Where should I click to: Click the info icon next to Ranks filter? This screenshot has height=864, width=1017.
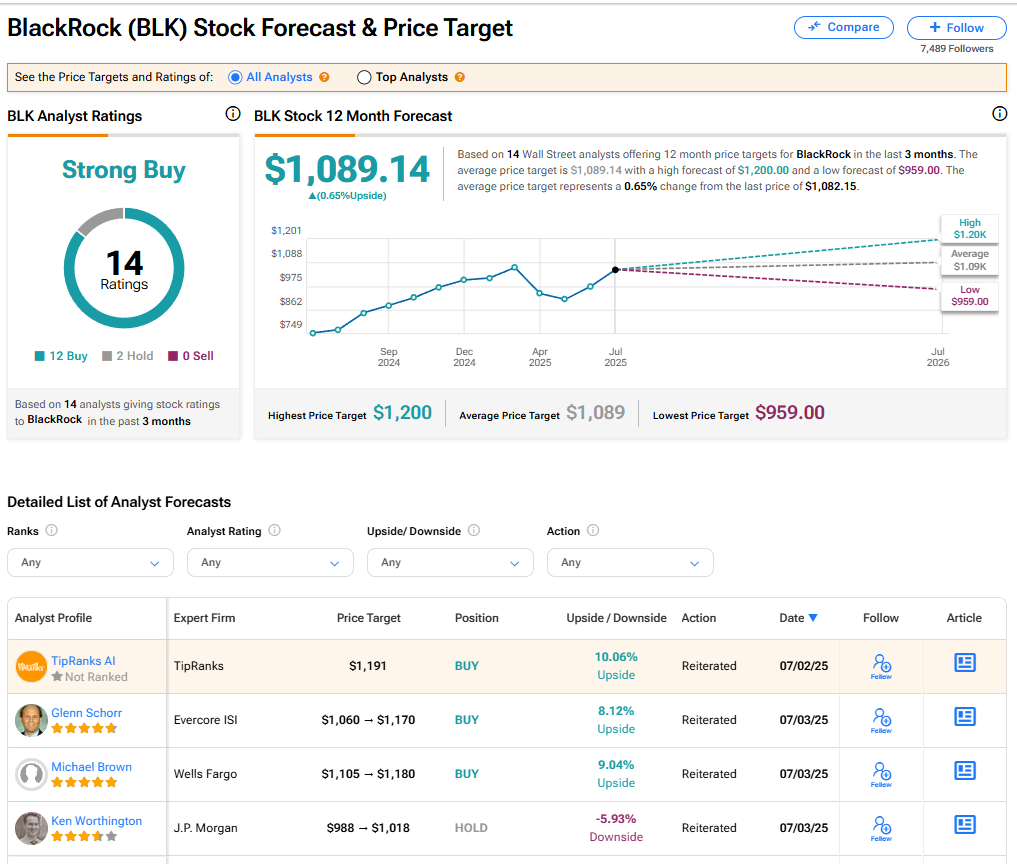click(x=51, y=531)
